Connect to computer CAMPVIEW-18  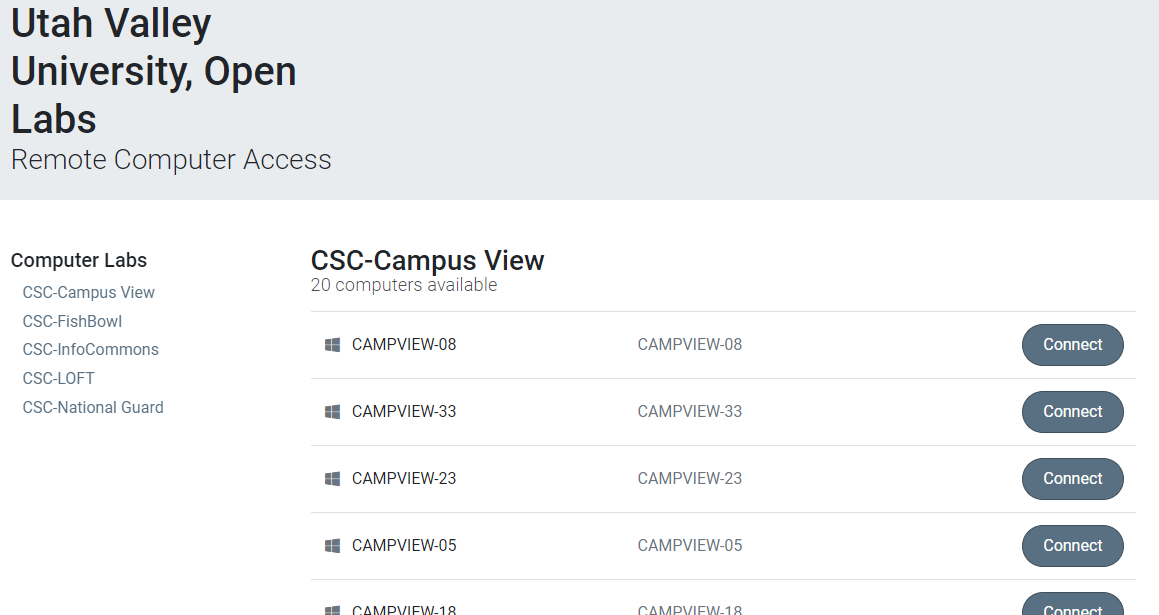coord(1073,604)
